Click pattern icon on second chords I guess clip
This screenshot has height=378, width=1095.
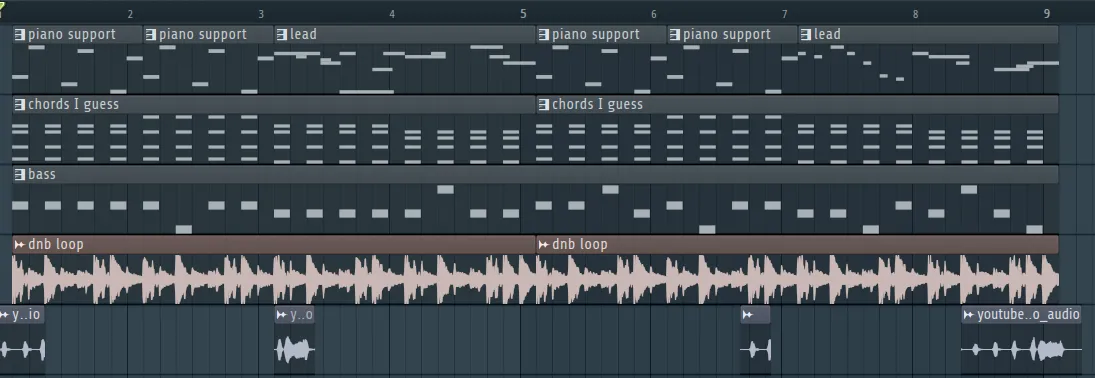pos(543,104)
